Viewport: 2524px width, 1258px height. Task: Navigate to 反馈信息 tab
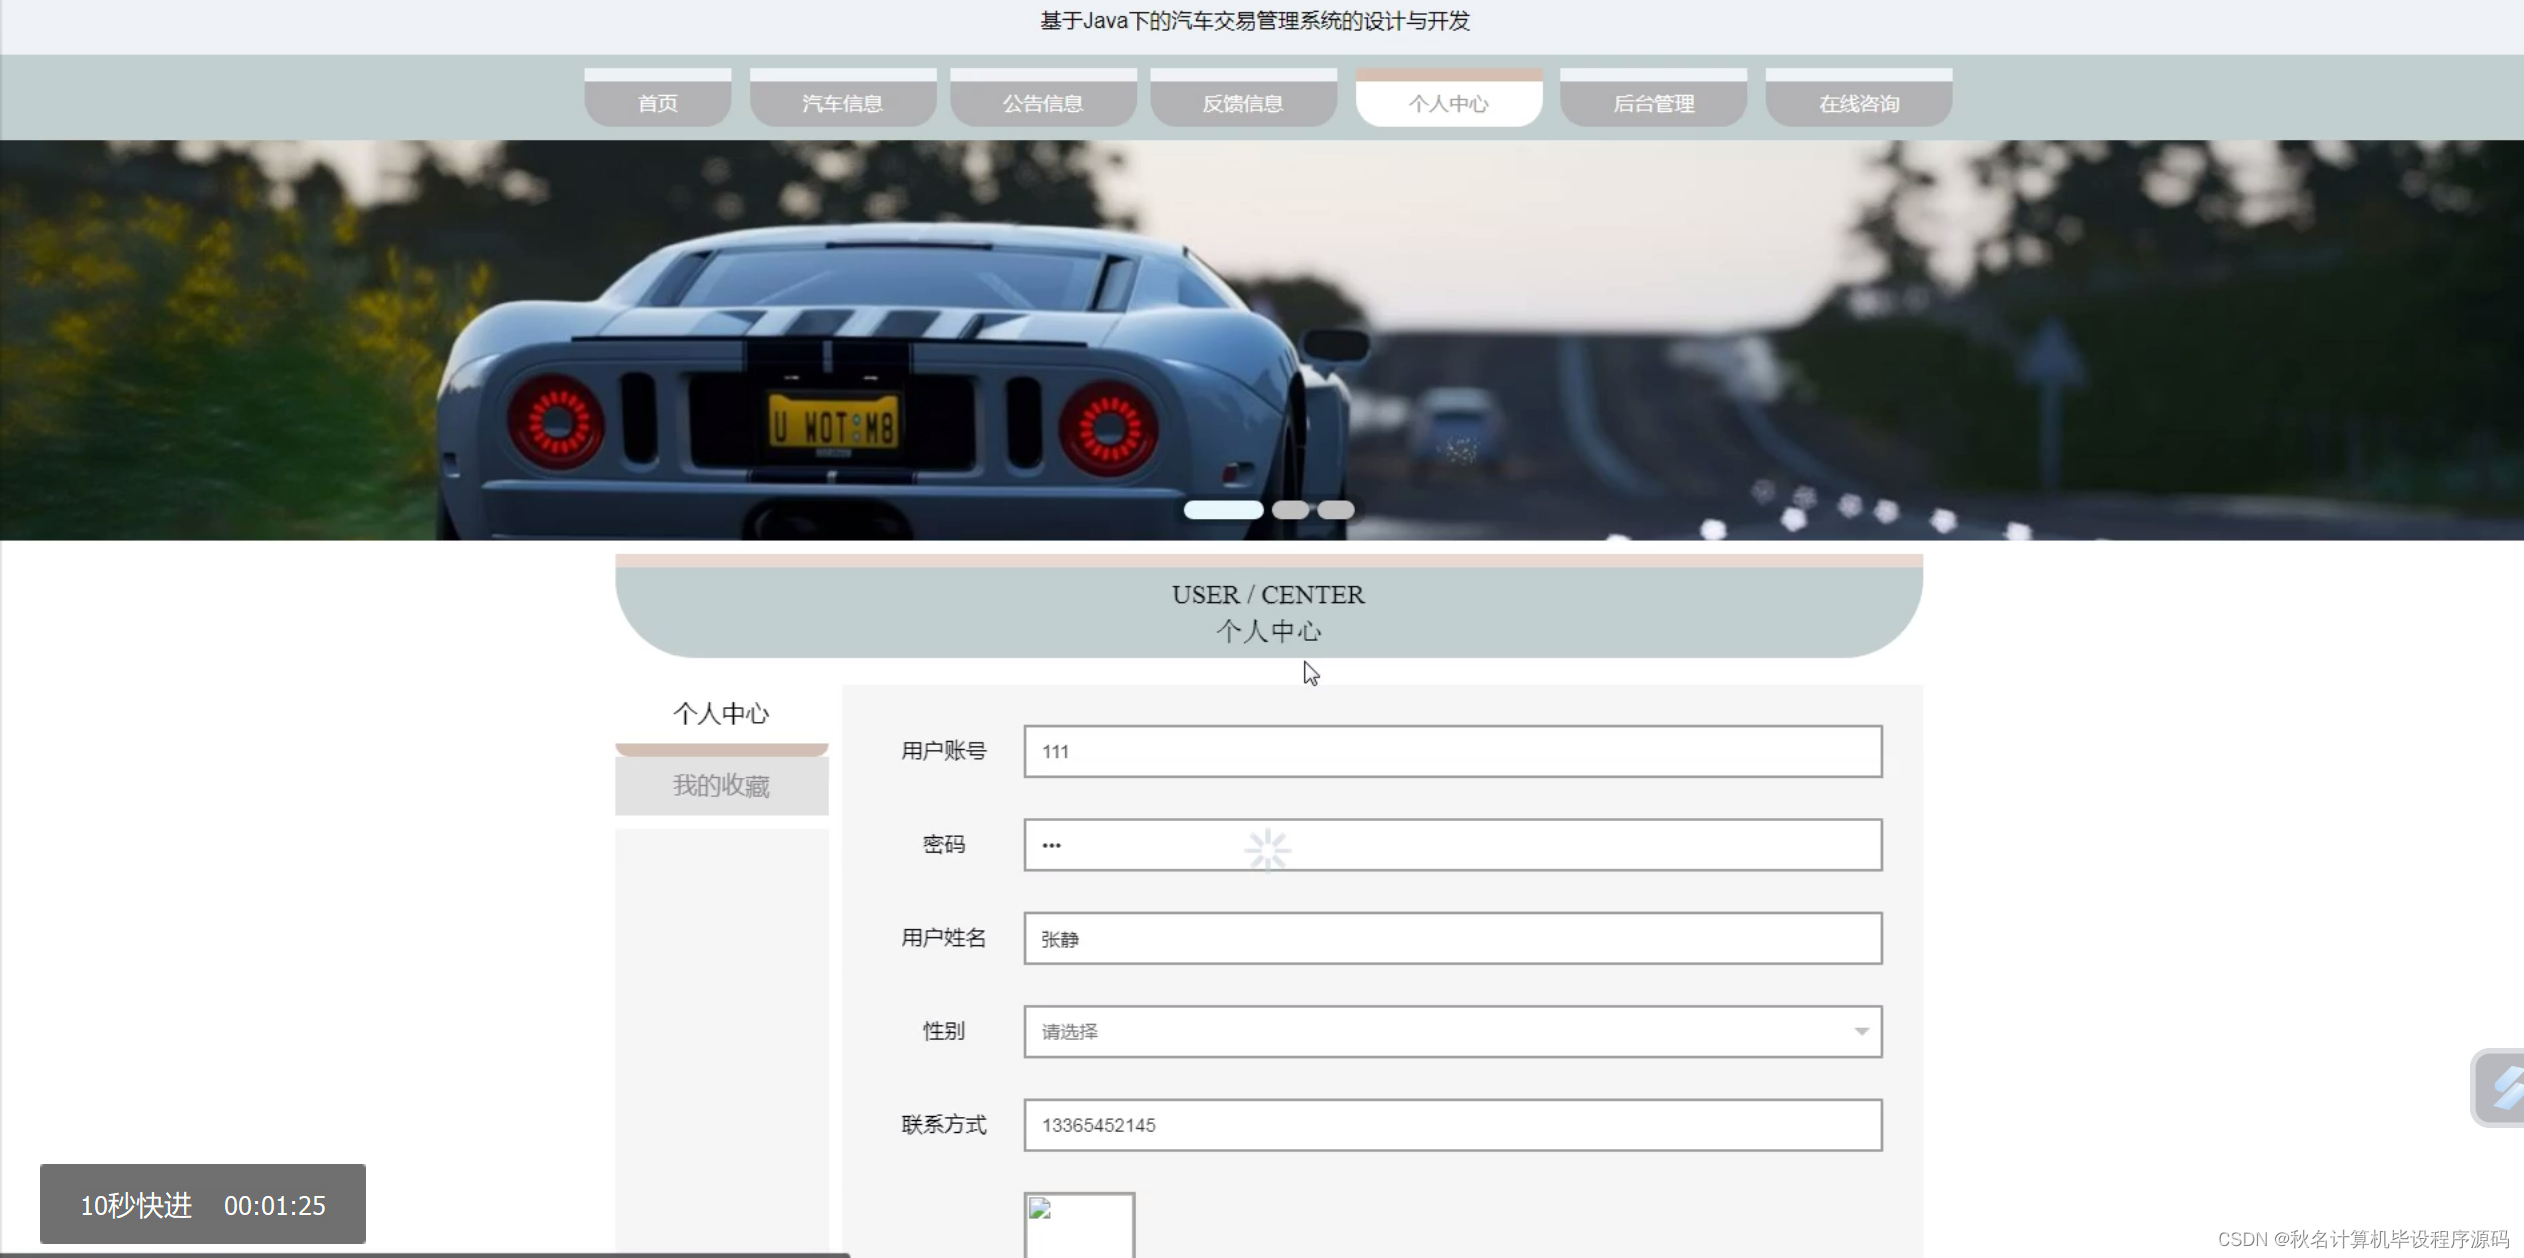pos(1242,103)
